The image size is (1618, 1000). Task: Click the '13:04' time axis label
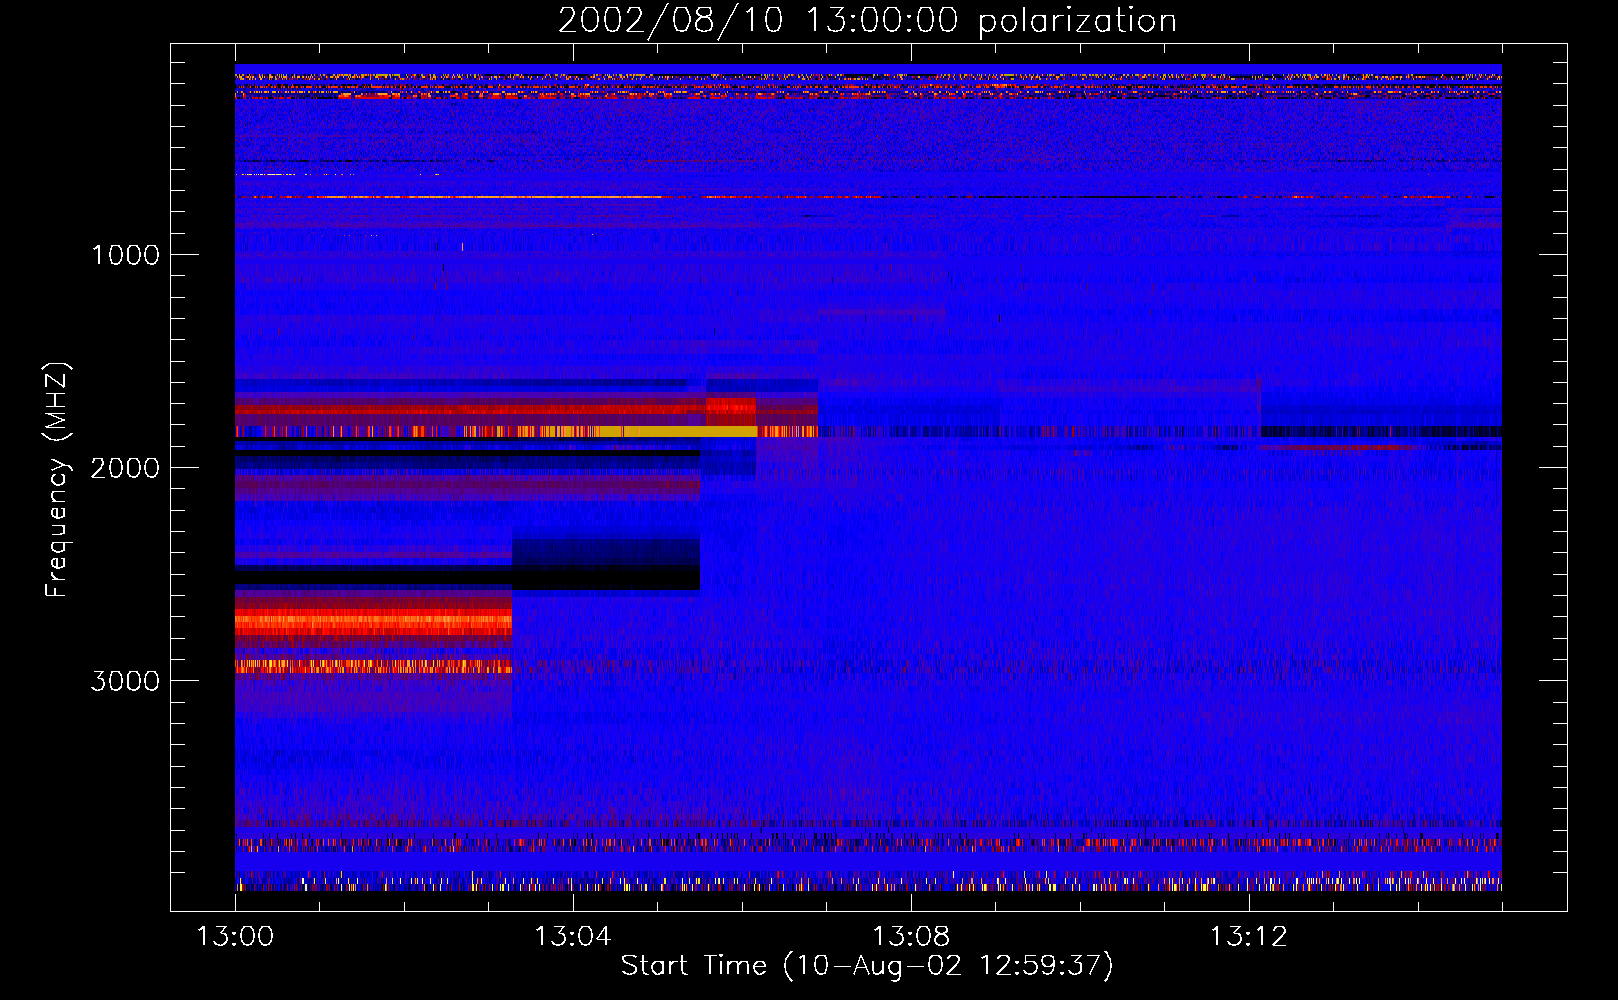tap(572, 937)
